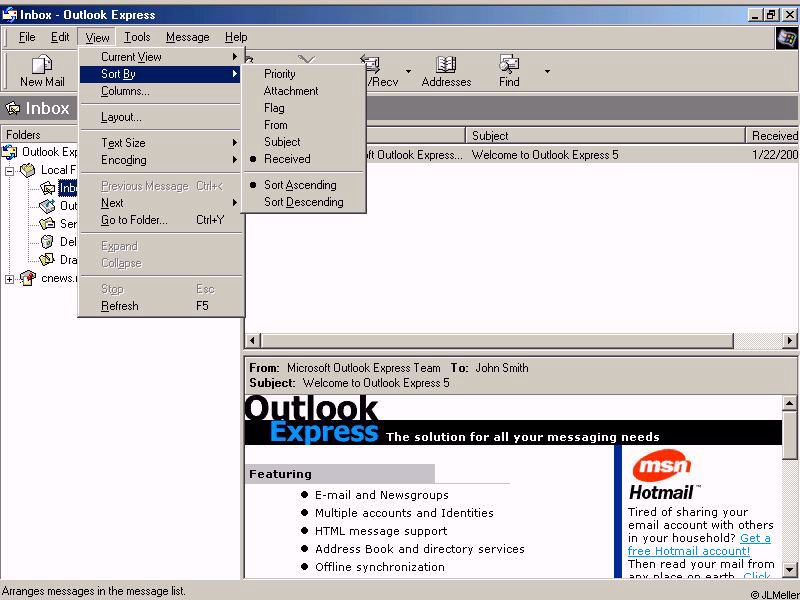Select the Outbox folder icon

tap(47, 206)
